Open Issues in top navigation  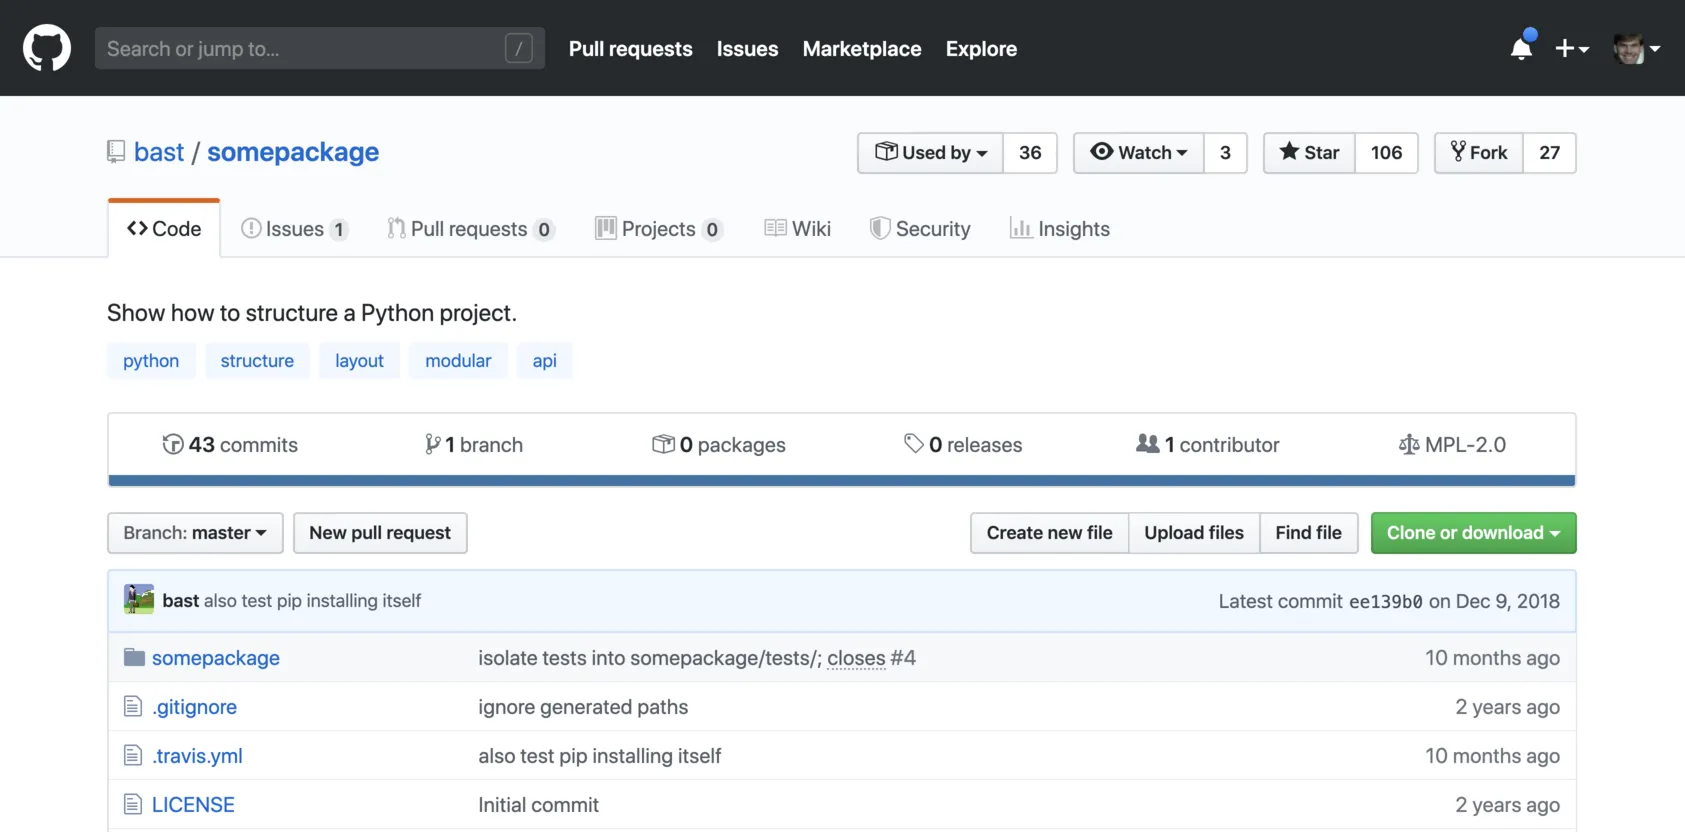tap(747, 49)
